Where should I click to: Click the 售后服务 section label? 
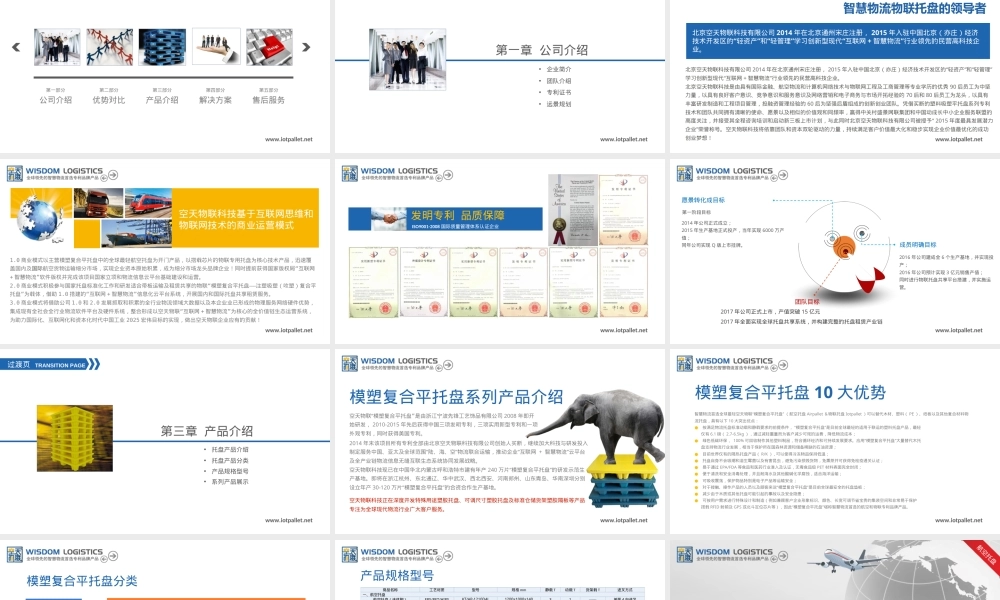(268, 100)
